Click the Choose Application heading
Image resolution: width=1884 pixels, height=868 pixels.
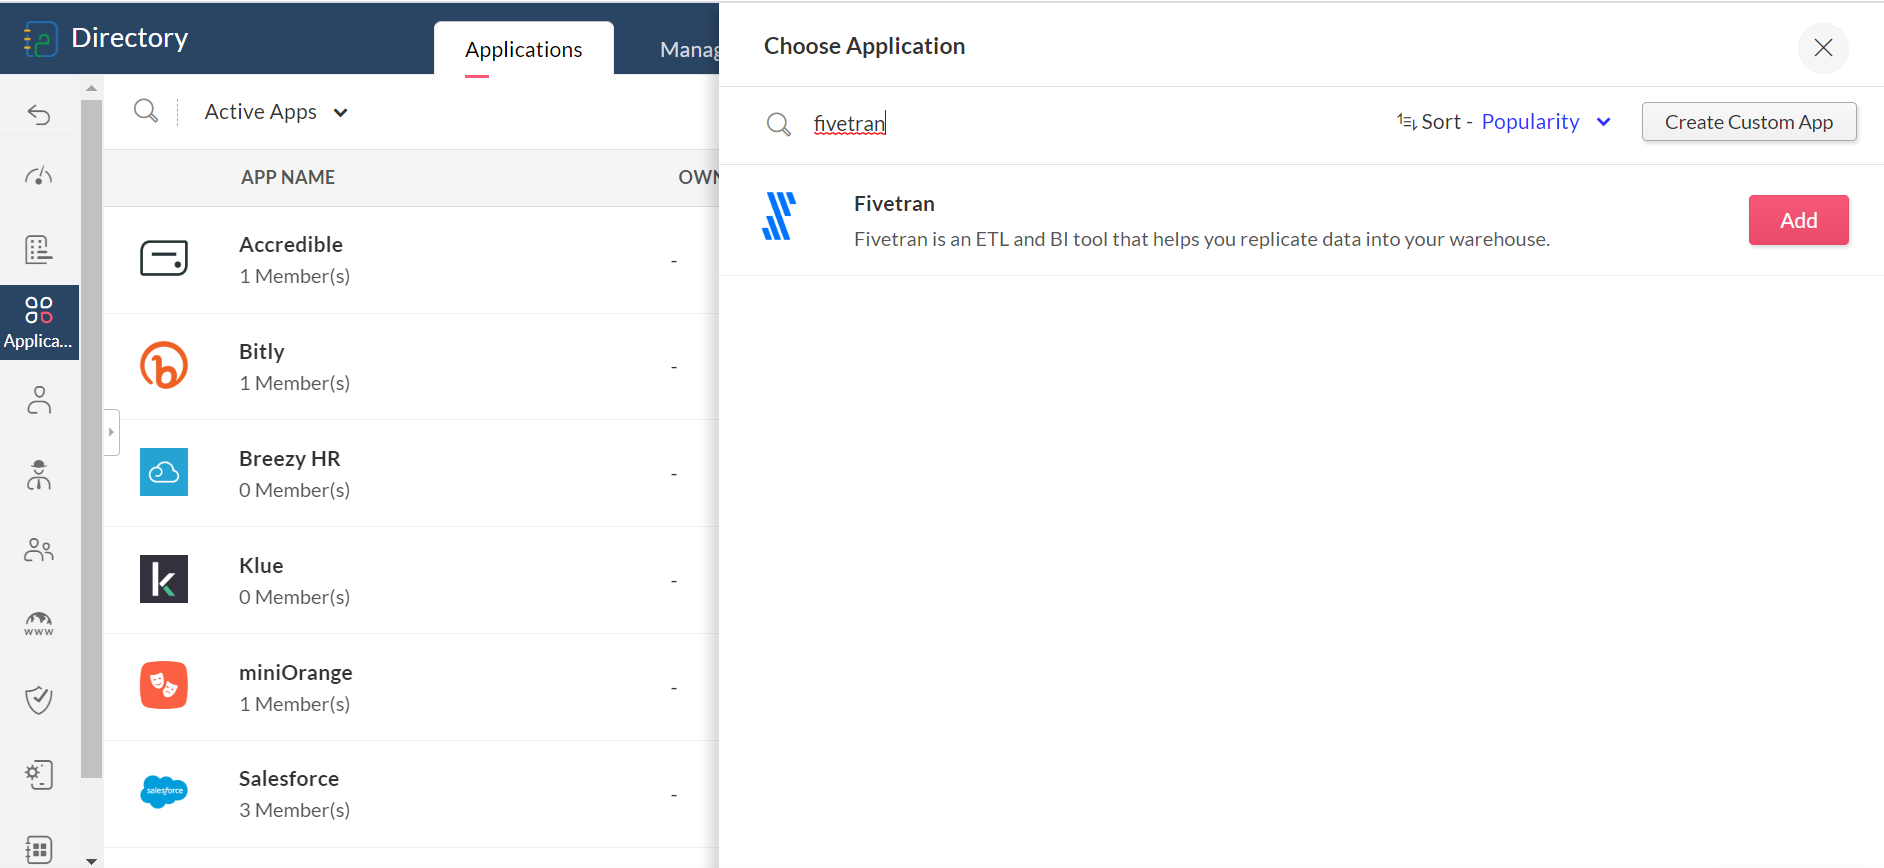click(864, 46)
